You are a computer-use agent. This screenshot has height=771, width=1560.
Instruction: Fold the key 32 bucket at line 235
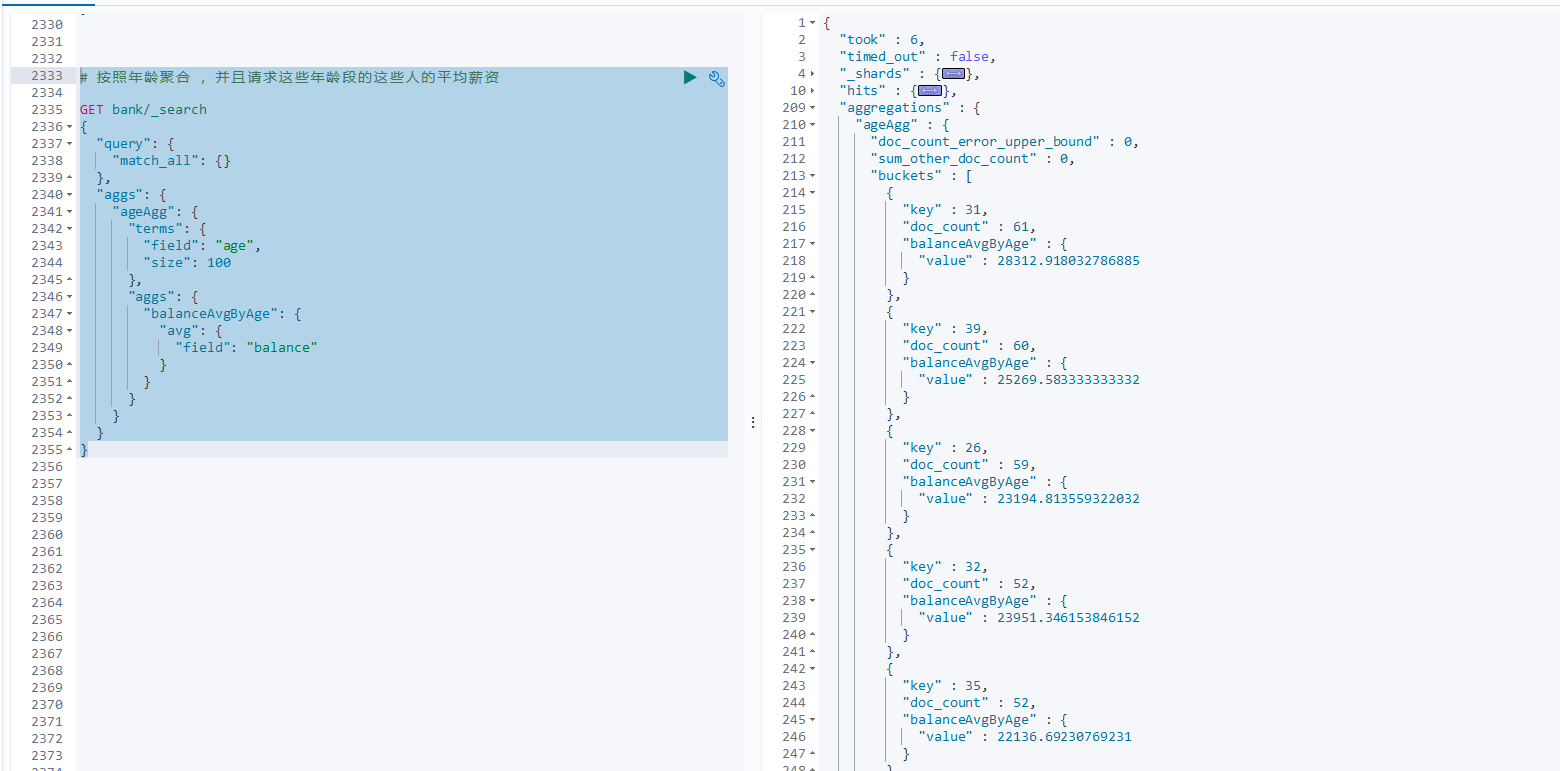tap(813, 550)
